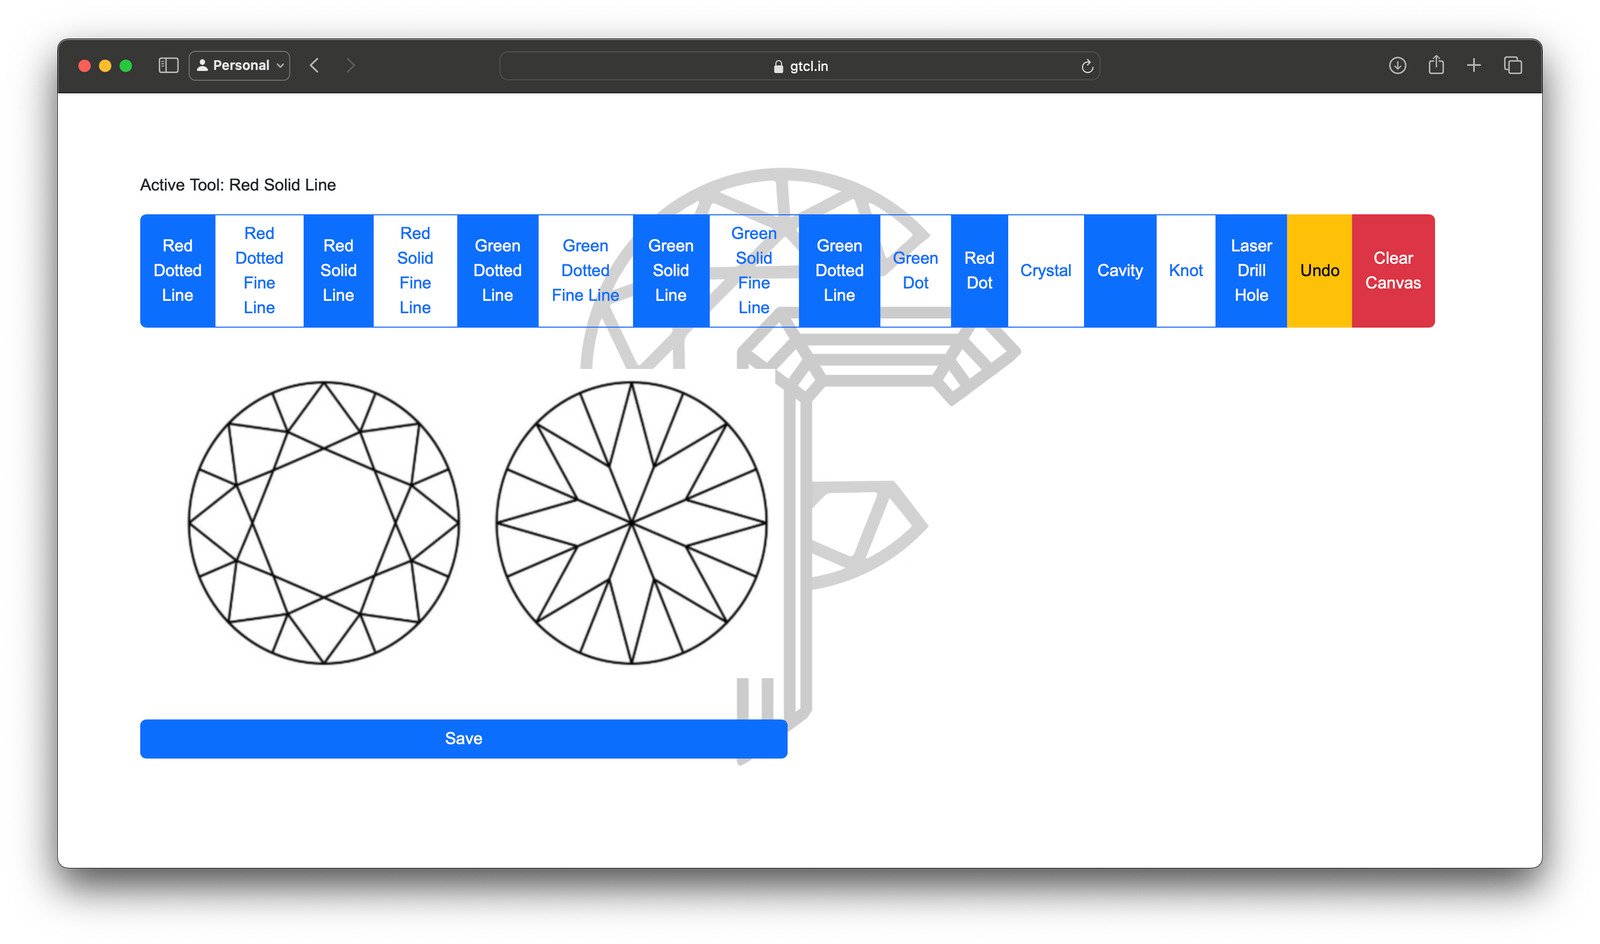Viewport: 1600px width, 944px height.
Task: Reload the page using refresh icon
Action: coord(1087,66)
